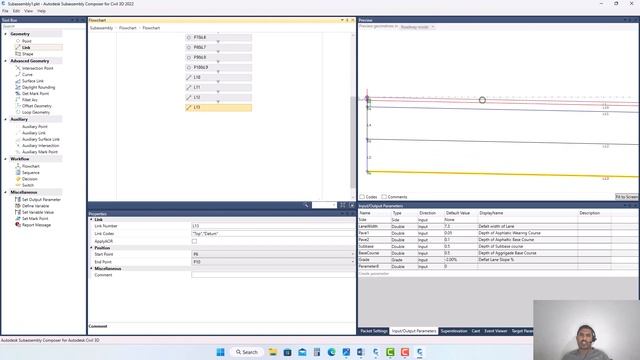
Task: Open the Edit menu
Action: (x=16, y=11)
